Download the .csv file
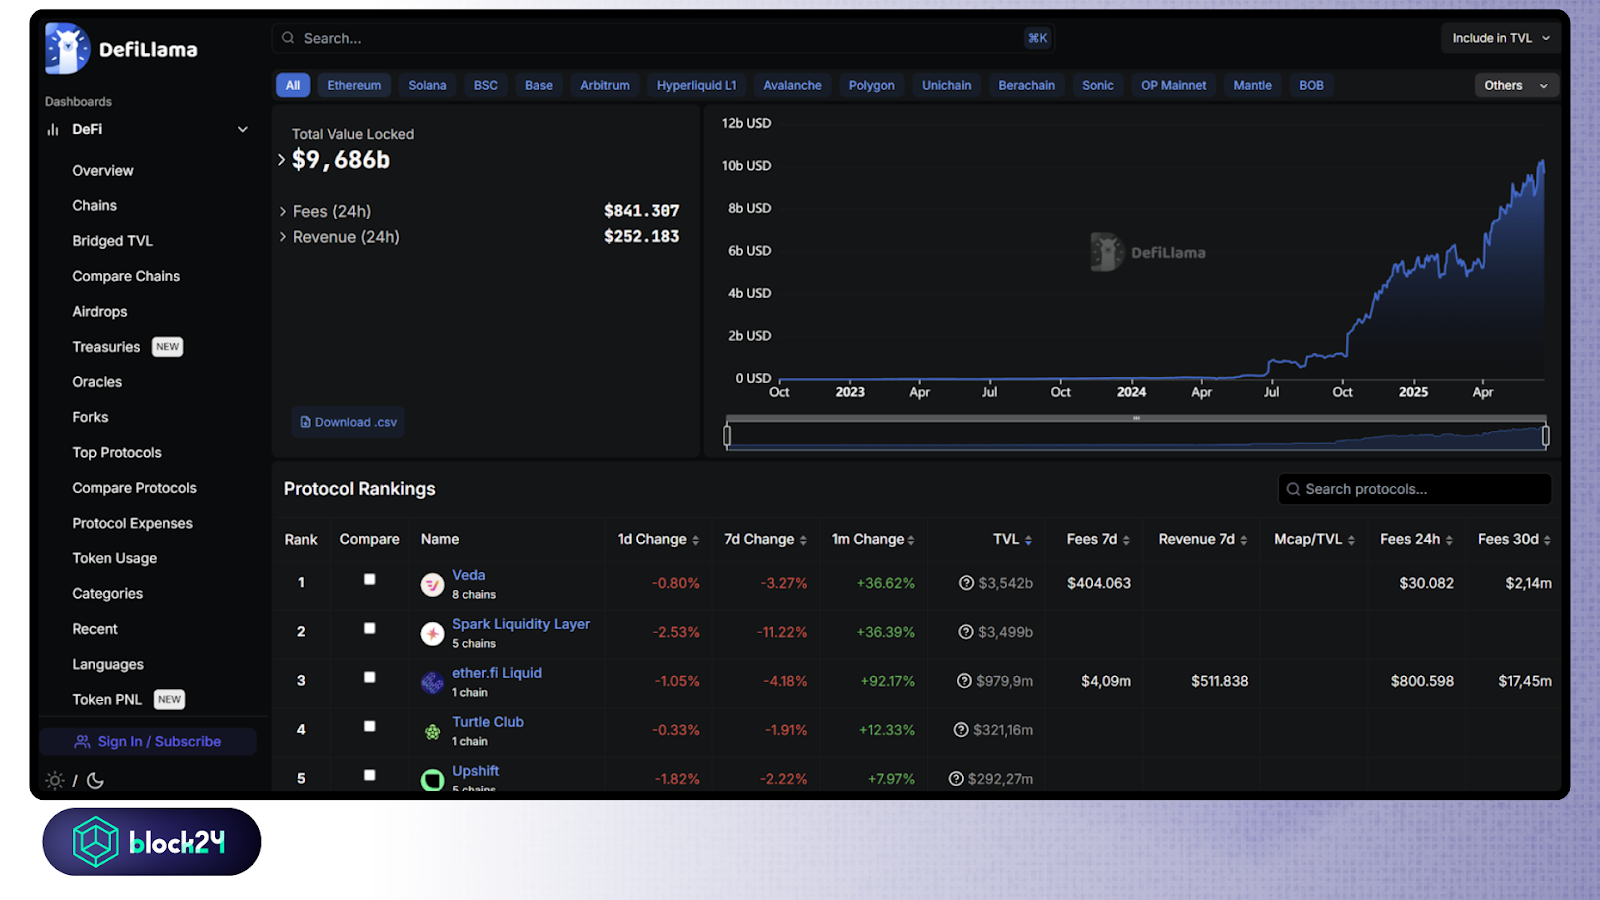1600x900 pixels. 348,422
